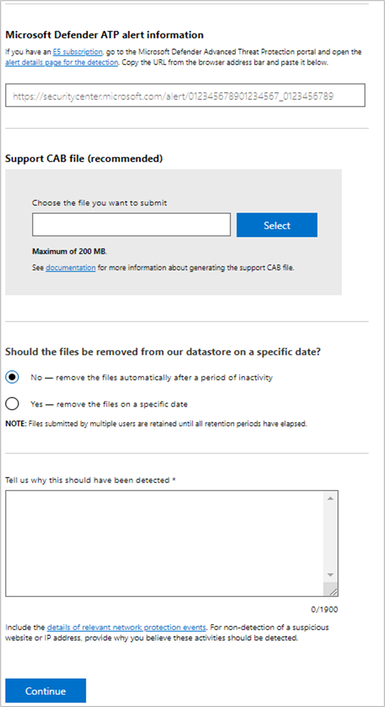
Task: Open the E5 subscription link
Action: [x=78, y=52]
